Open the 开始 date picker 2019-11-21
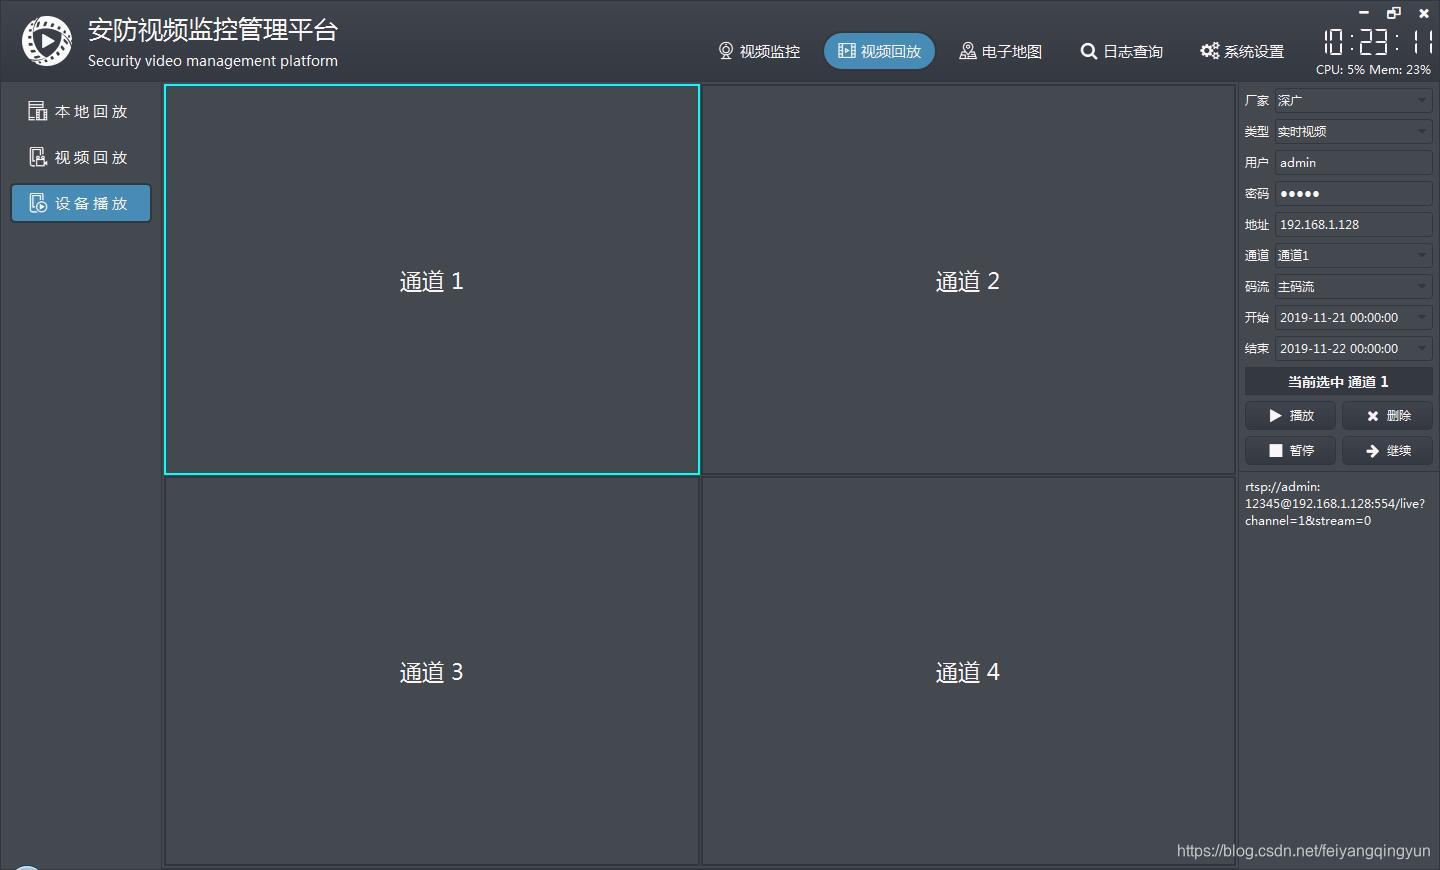 click(x=1354, y=317)
